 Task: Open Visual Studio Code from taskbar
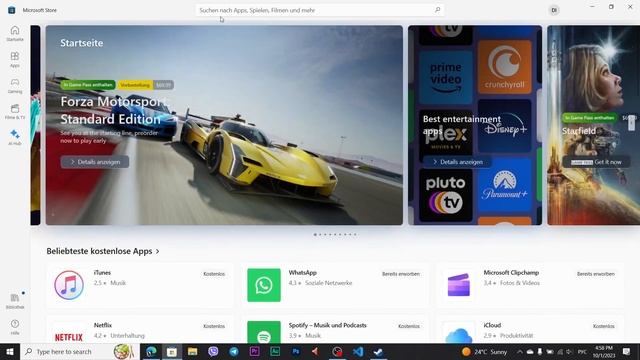tap(358, 351)
